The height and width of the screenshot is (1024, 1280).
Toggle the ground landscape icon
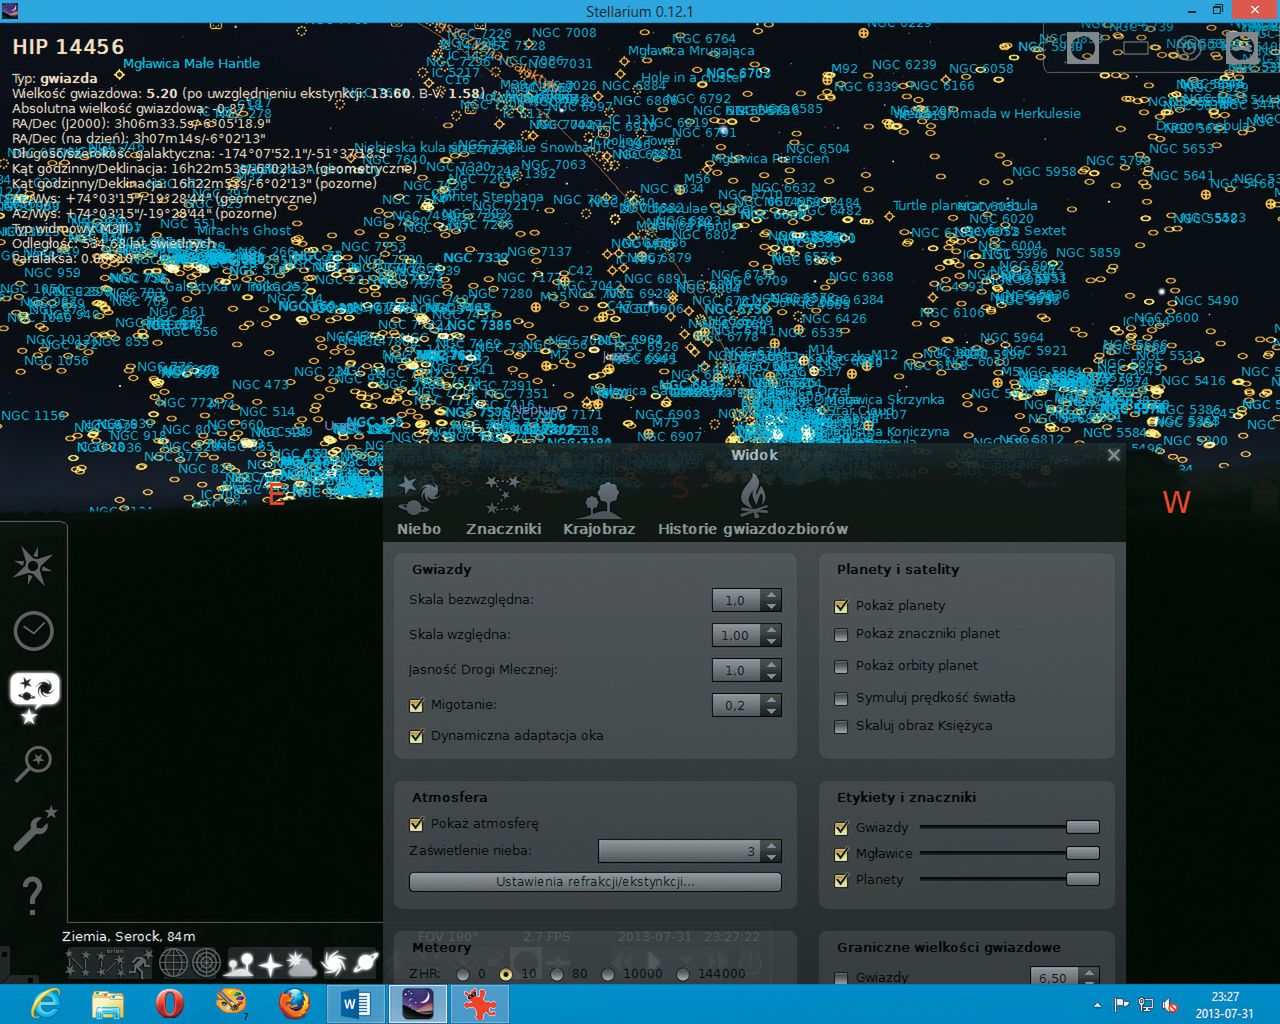(241, 963)
